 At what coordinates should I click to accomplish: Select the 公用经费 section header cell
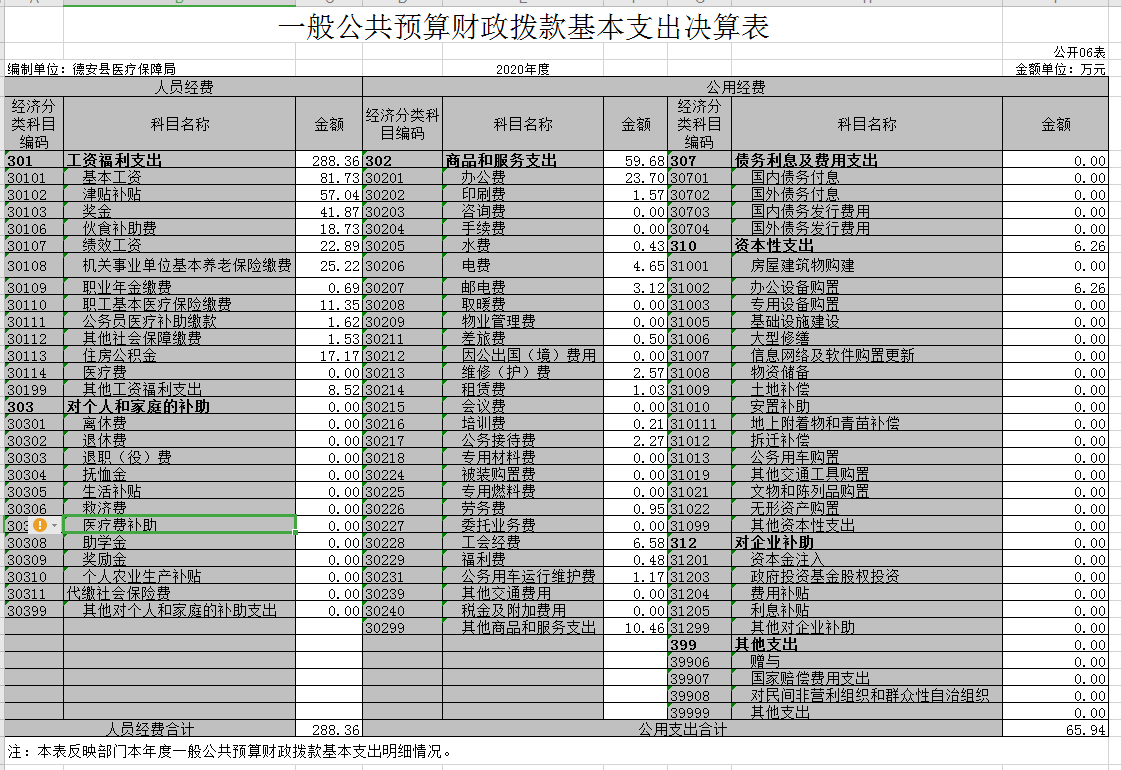[x=735, y=87]
